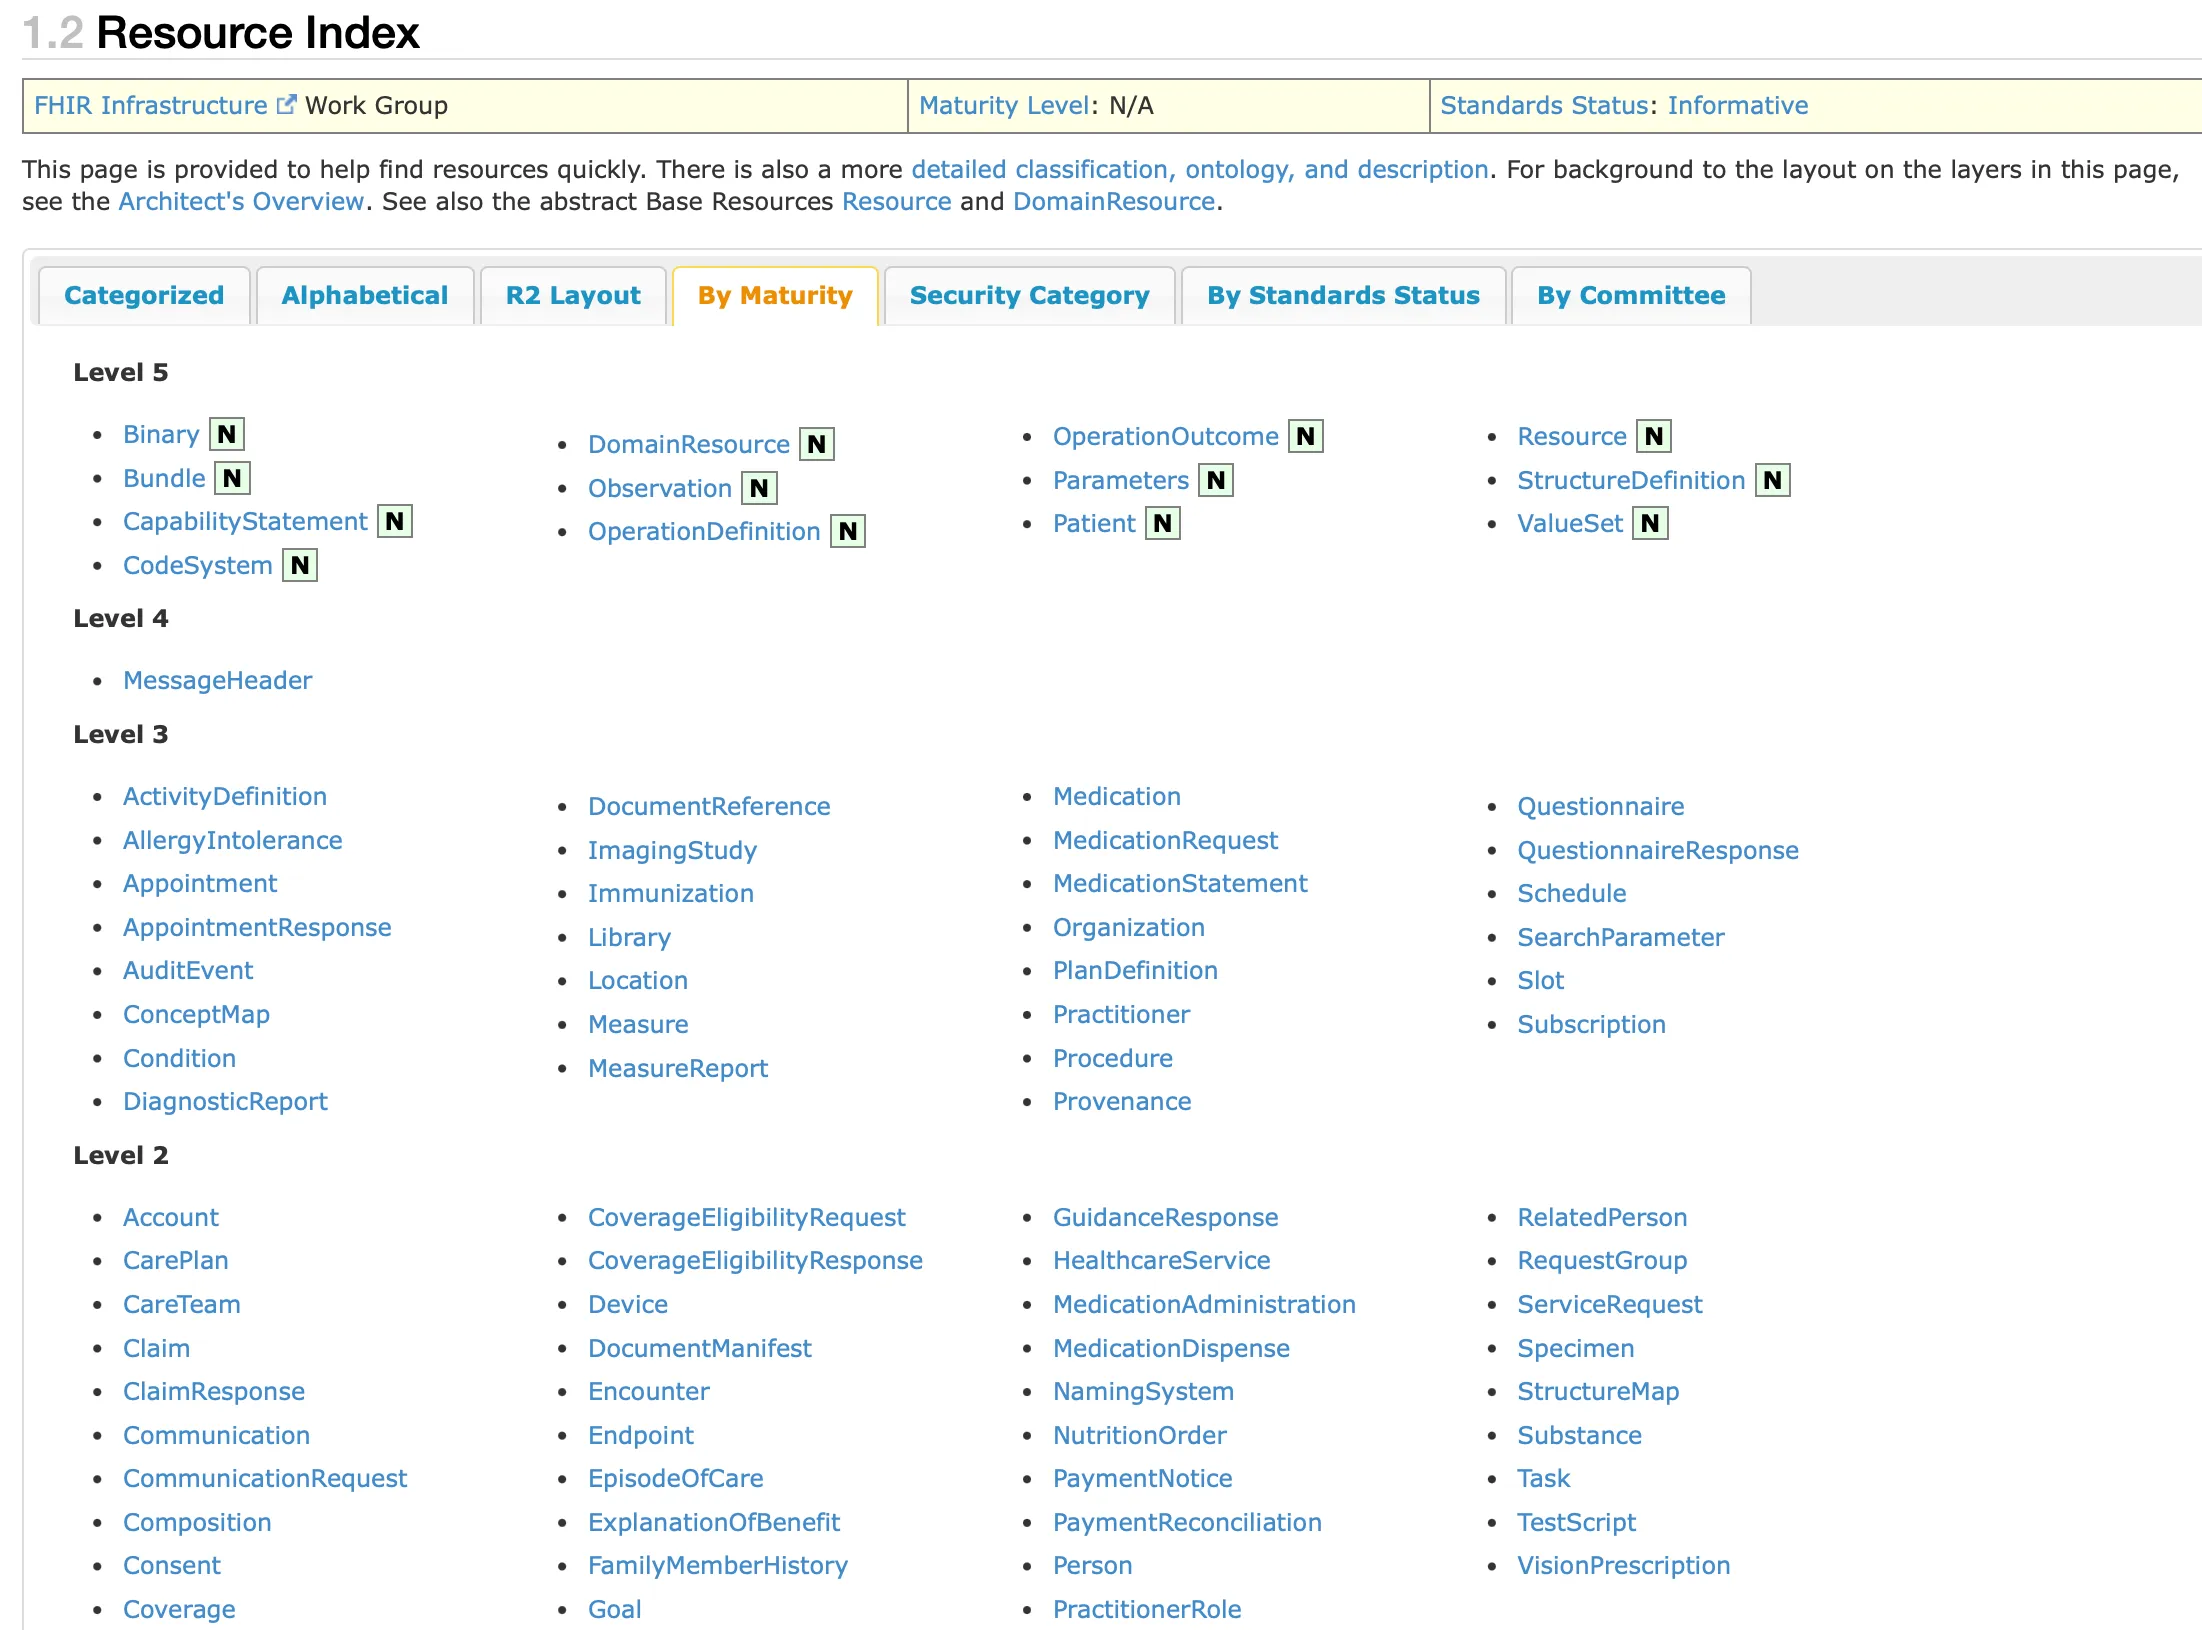Click the N badge next to Binary
2202x1630 pixels.
(x=225, y=434)
